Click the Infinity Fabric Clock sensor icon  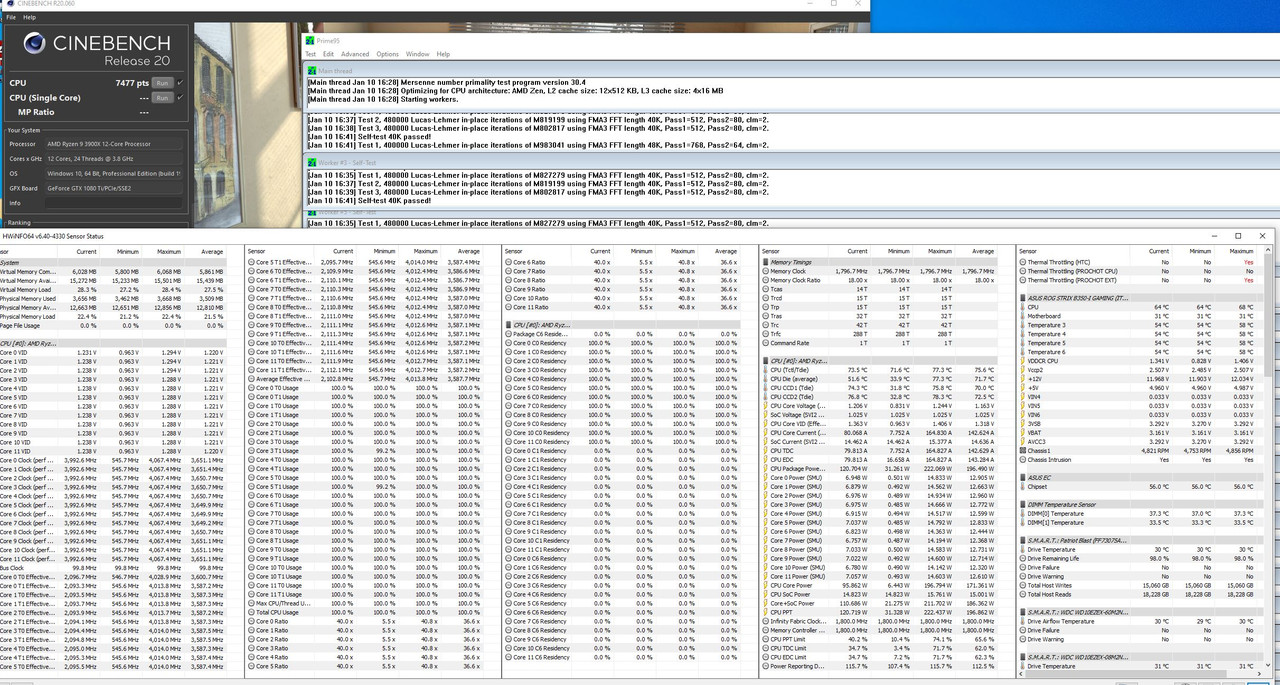[x=766, y=621]
